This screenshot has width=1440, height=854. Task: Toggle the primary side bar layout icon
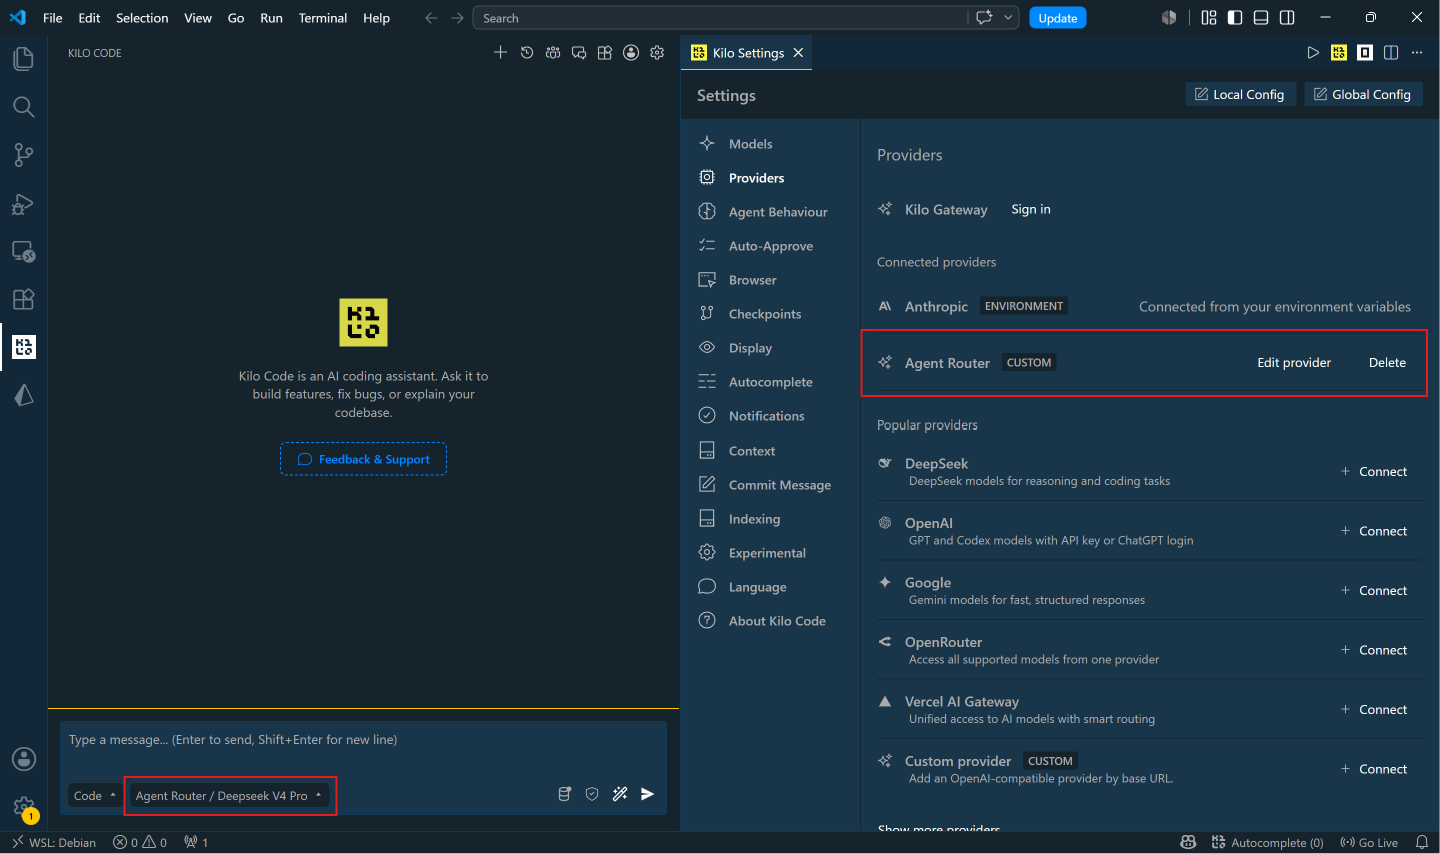1235,18
